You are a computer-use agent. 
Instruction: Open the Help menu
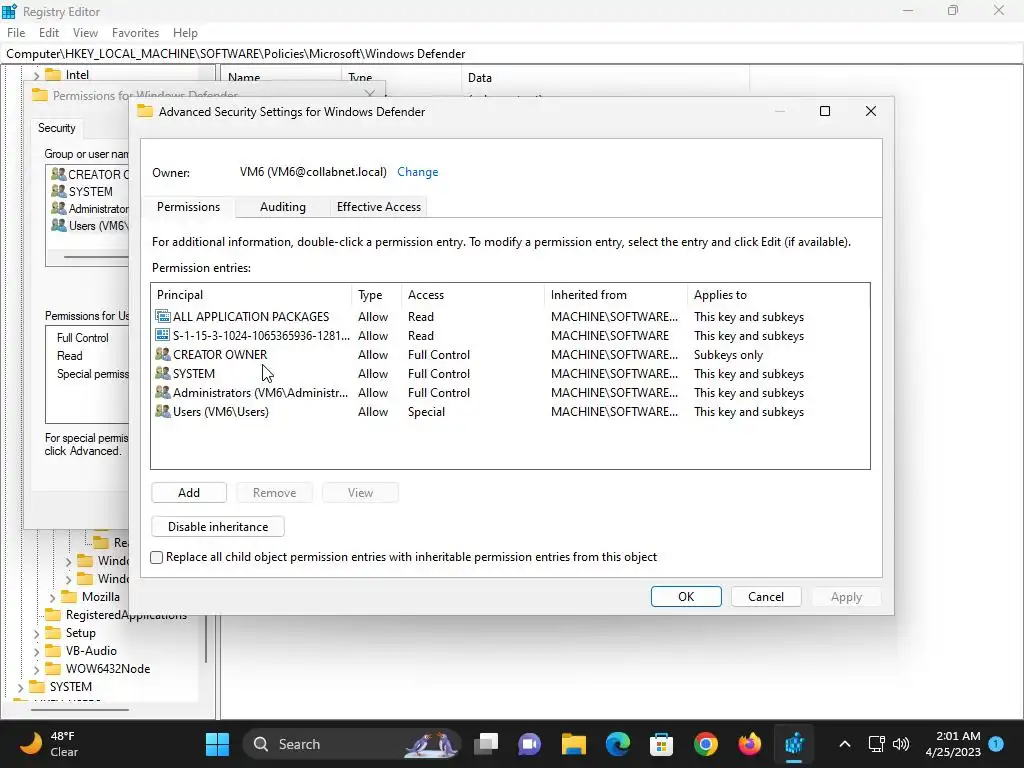point(185,33)
